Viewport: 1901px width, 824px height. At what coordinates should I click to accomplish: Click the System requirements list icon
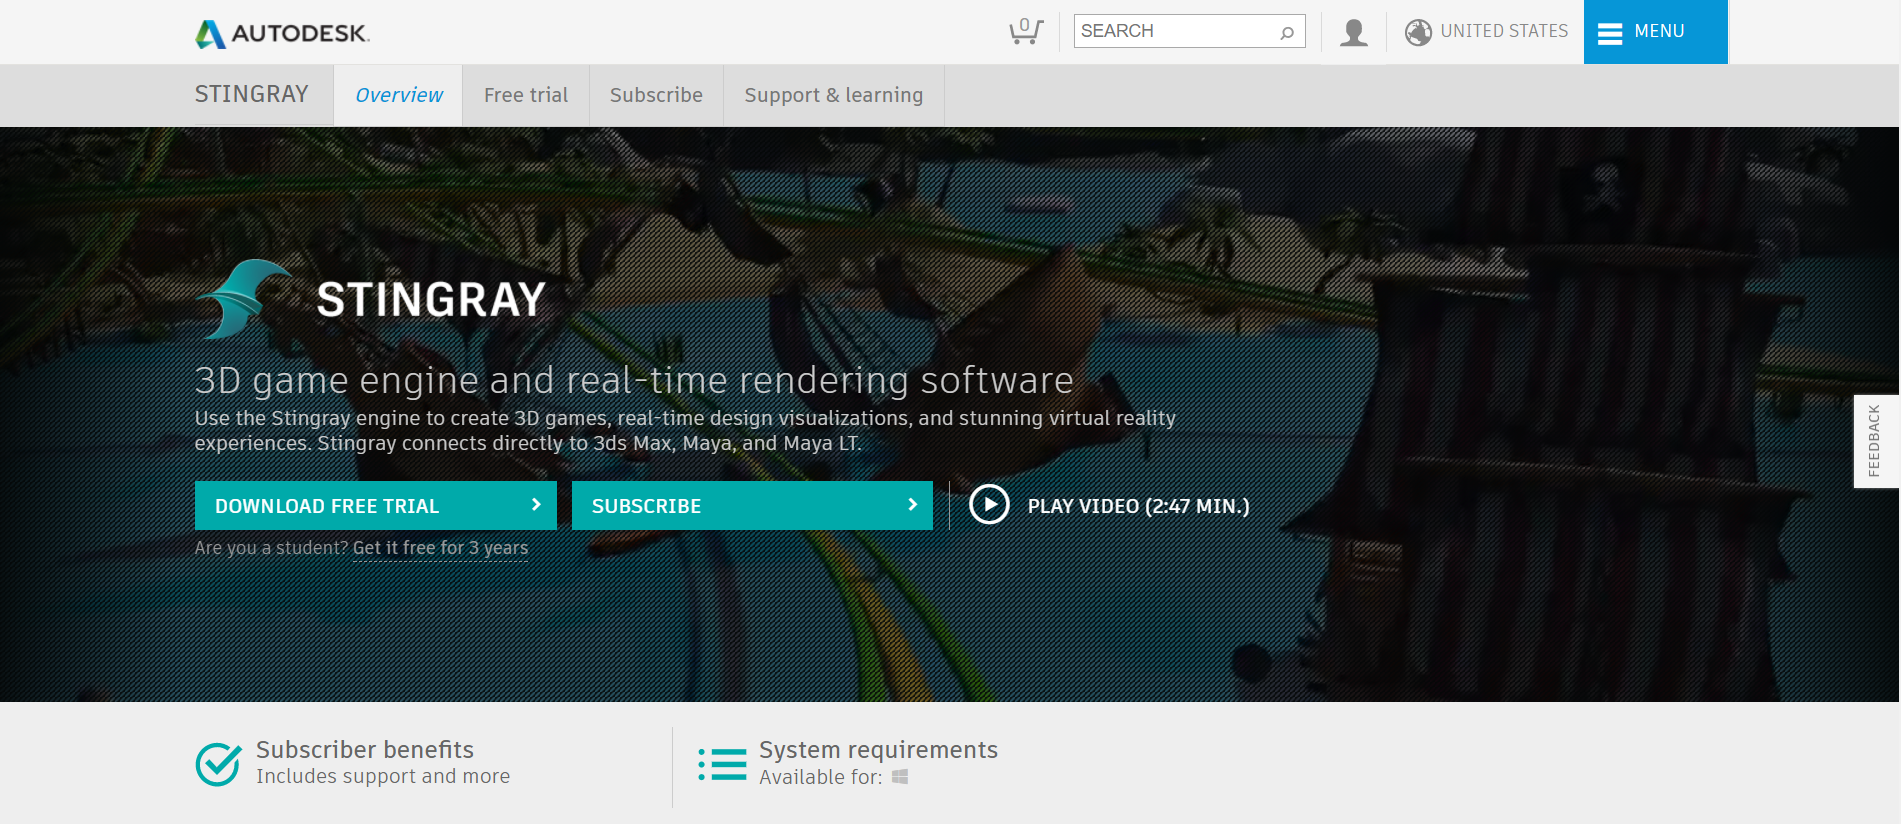coord(722,764)
